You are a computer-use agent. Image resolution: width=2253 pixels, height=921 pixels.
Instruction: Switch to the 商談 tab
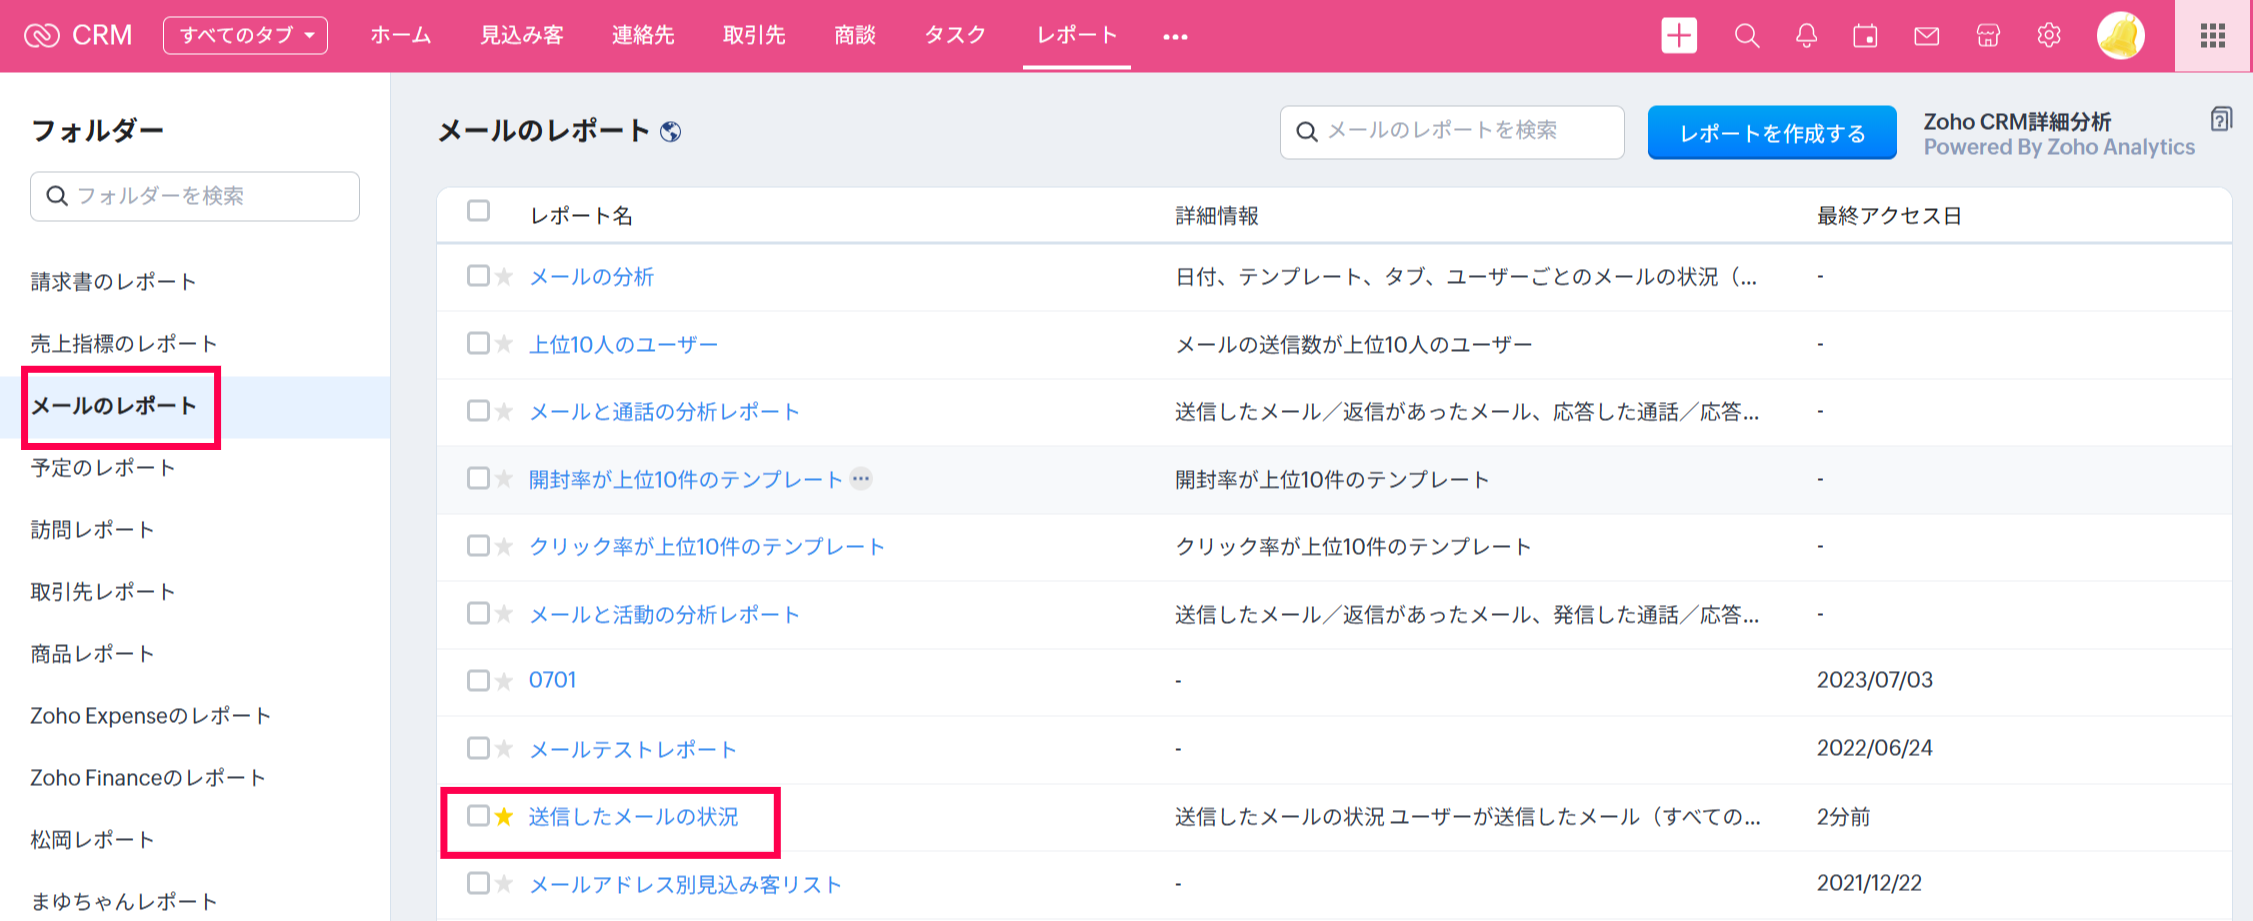pyautogui.click(x=855, y=36)
